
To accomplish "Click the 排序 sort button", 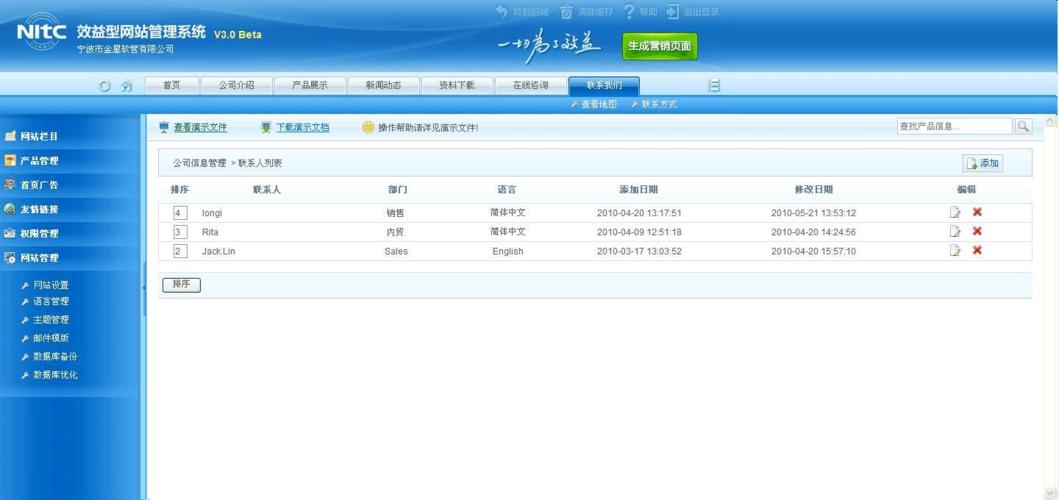I will (x=181, y=284).
